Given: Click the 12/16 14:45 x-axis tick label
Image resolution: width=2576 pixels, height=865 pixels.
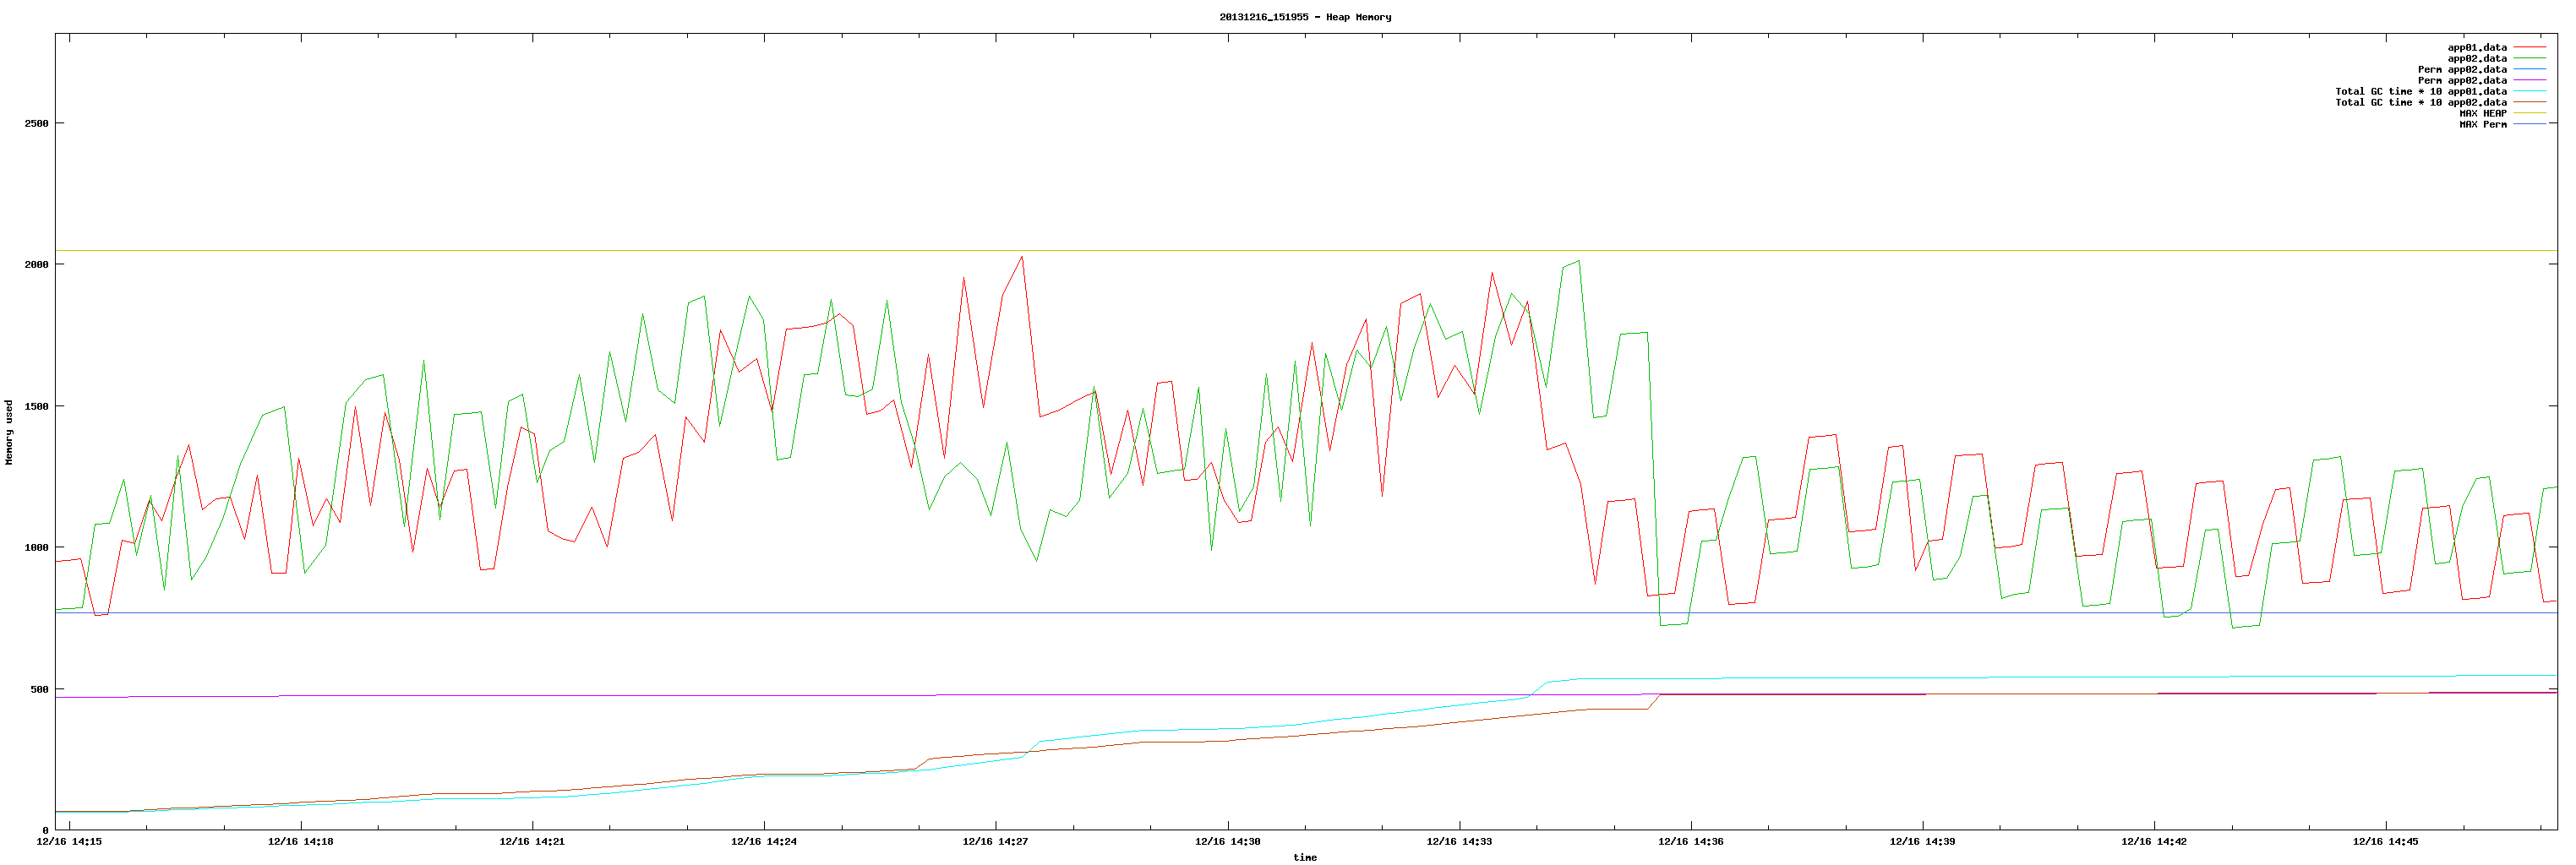Looking at the screenshot, I should coord(2385,842).
